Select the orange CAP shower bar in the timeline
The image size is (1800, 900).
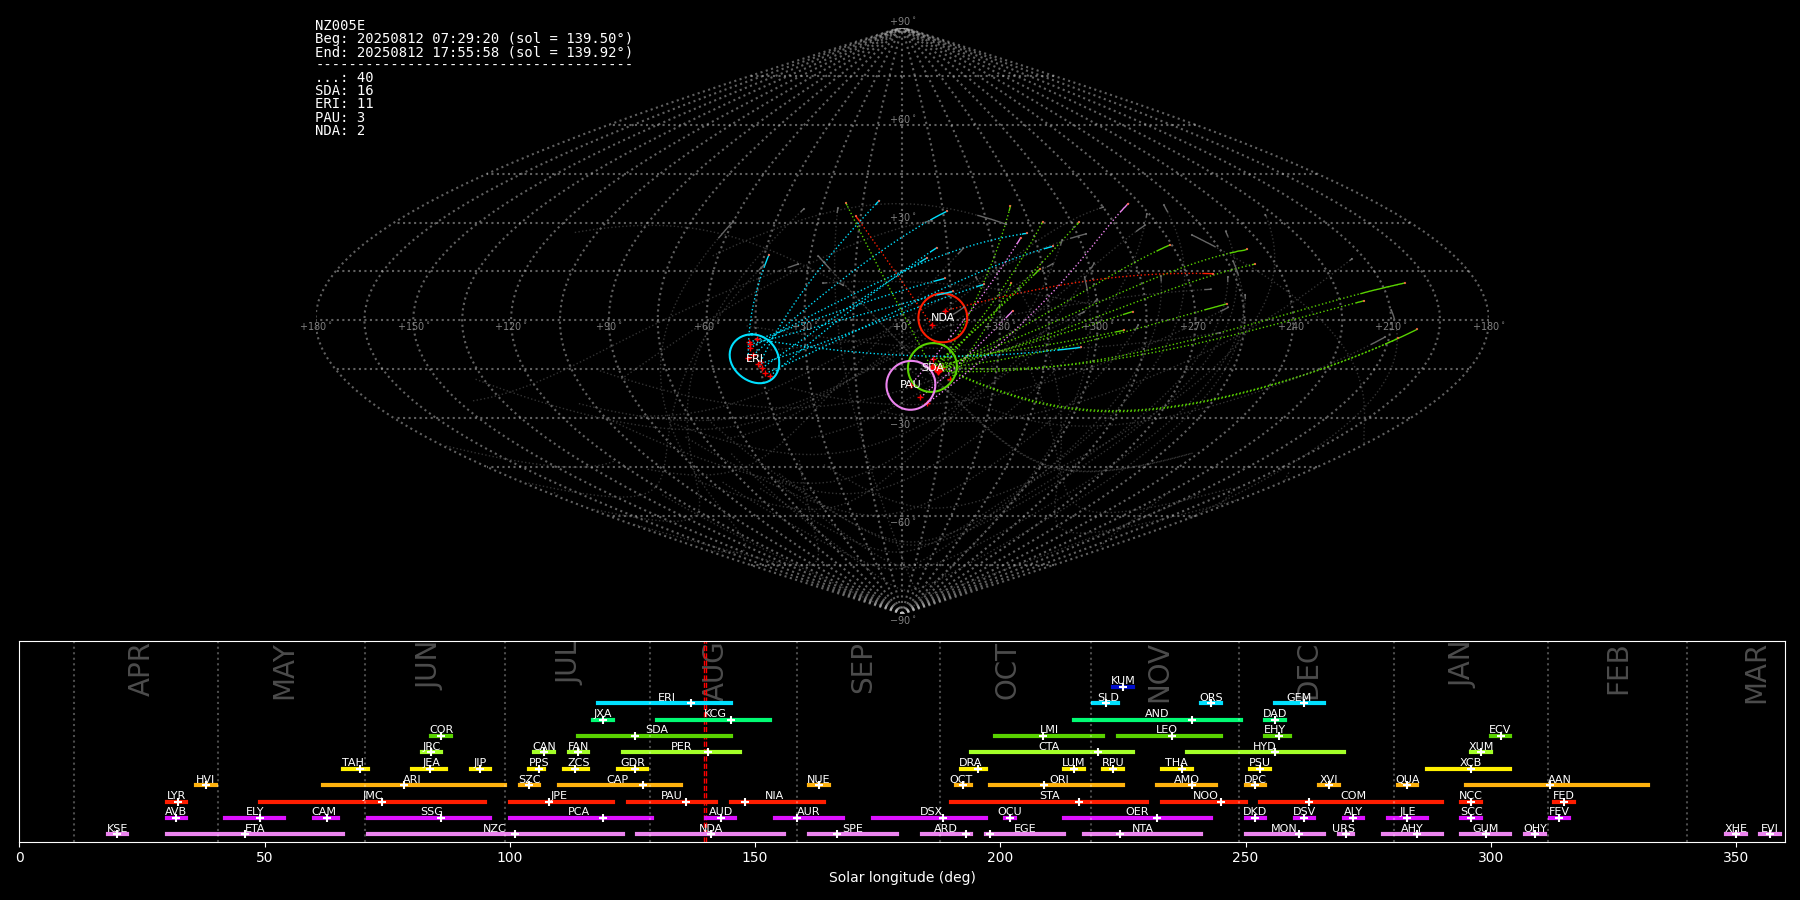[620, 785]
